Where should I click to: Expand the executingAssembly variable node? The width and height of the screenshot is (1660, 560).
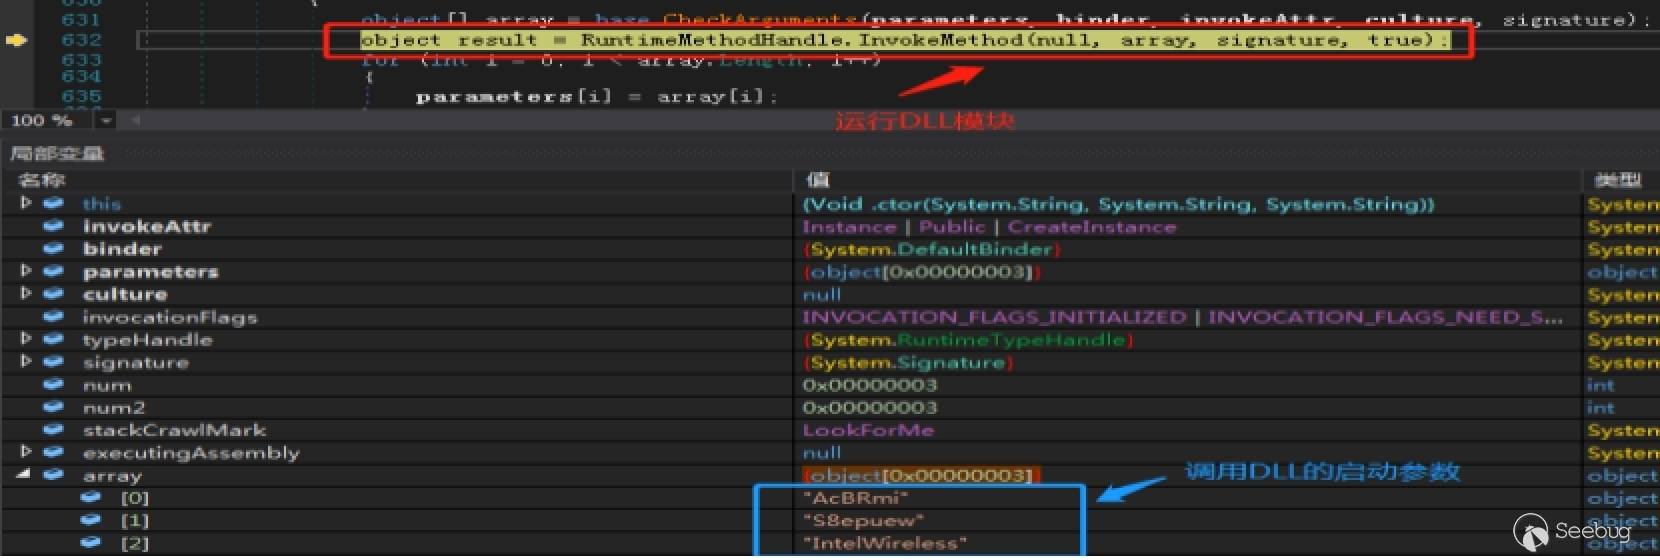[x=26, y=452]
